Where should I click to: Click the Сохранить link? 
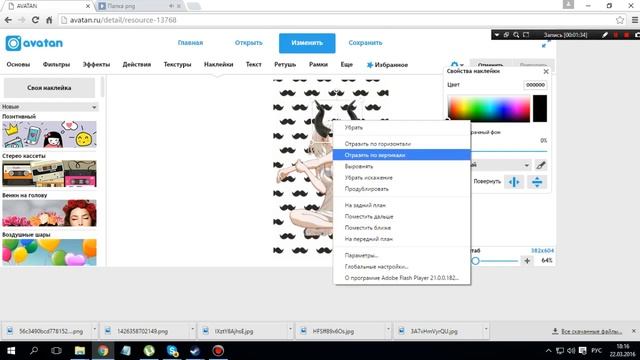point(365,43)
